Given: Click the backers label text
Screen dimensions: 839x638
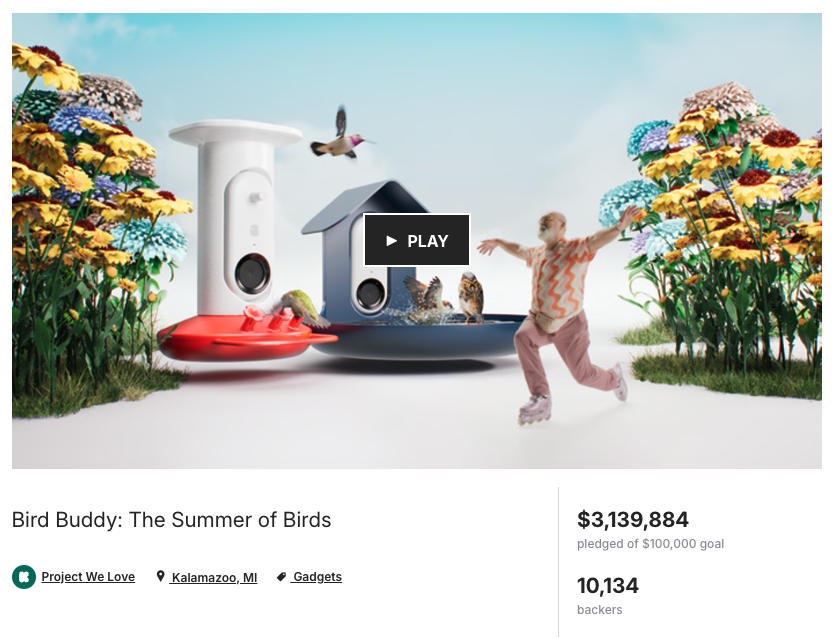Looking at the screenshot, I should (x=599, y=610).
